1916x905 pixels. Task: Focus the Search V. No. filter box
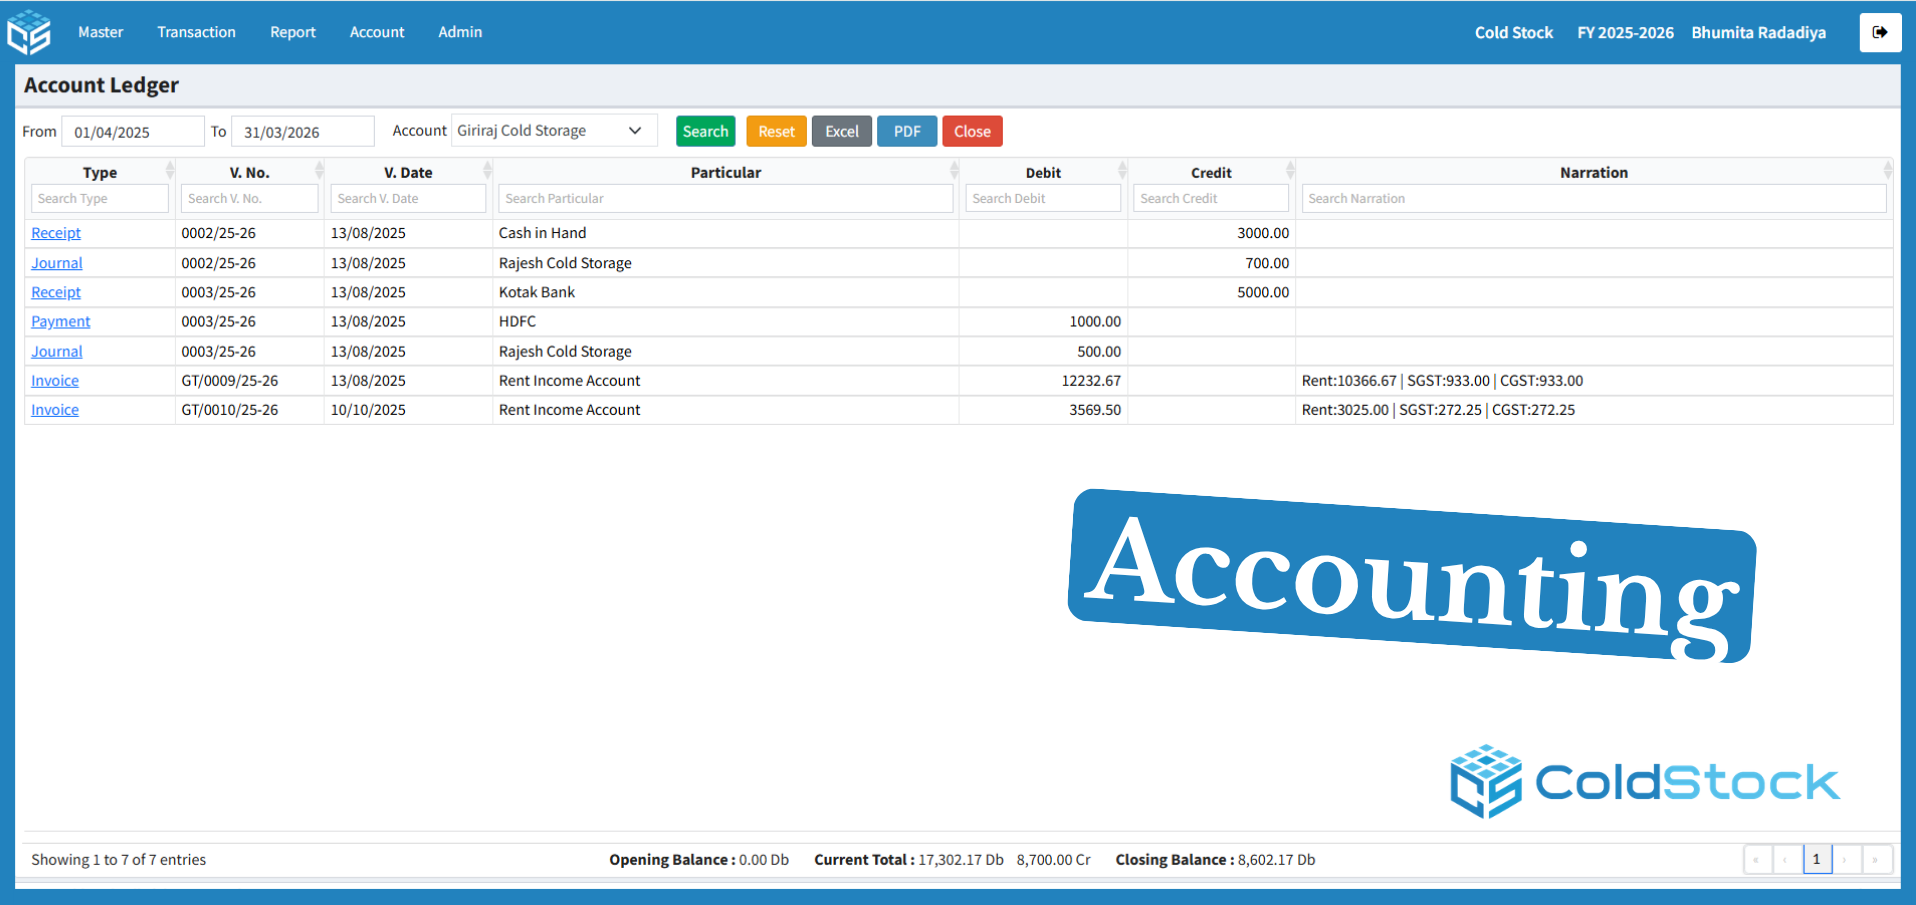click(250, 198)
